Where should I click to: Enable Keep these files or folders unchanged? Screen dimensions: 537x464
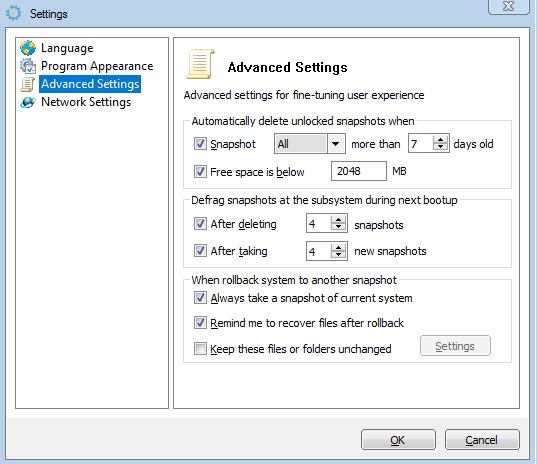point(200,349)
